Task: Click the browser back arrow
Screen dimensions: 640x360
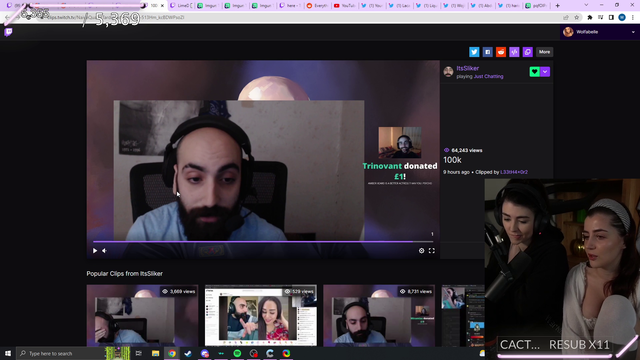Action: [7, 18]
